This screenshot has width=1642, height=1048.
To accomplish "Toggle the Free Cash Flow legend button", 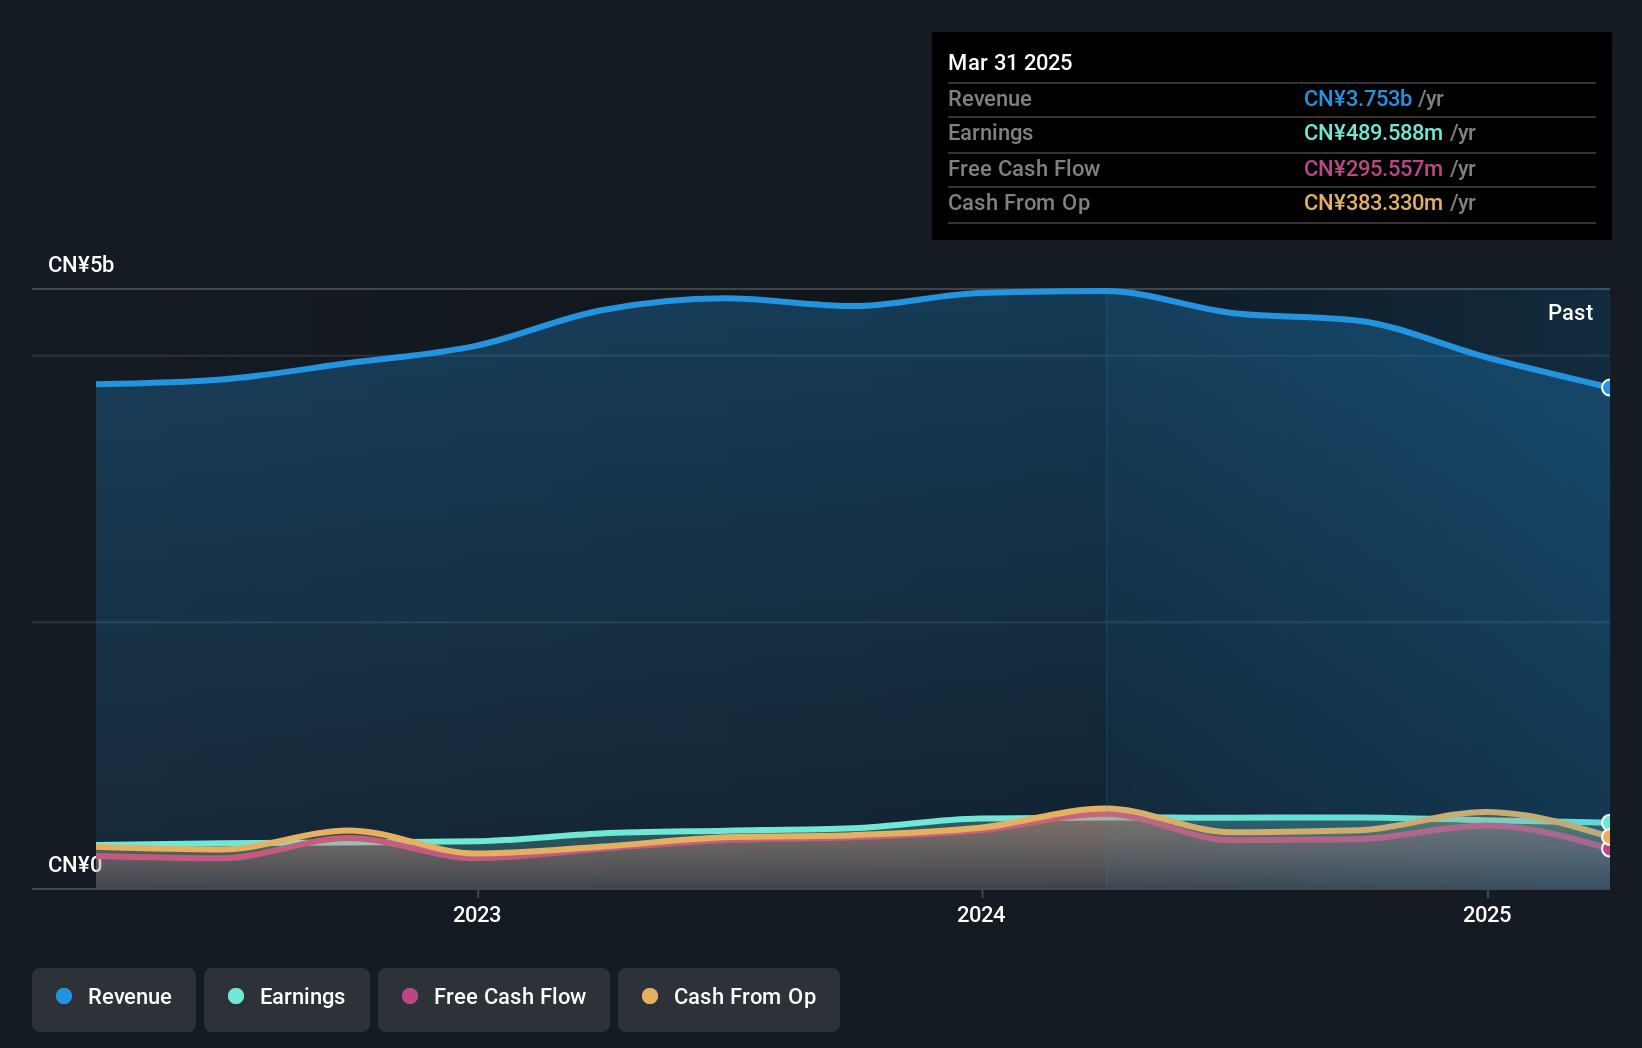I will pos(494,999).
